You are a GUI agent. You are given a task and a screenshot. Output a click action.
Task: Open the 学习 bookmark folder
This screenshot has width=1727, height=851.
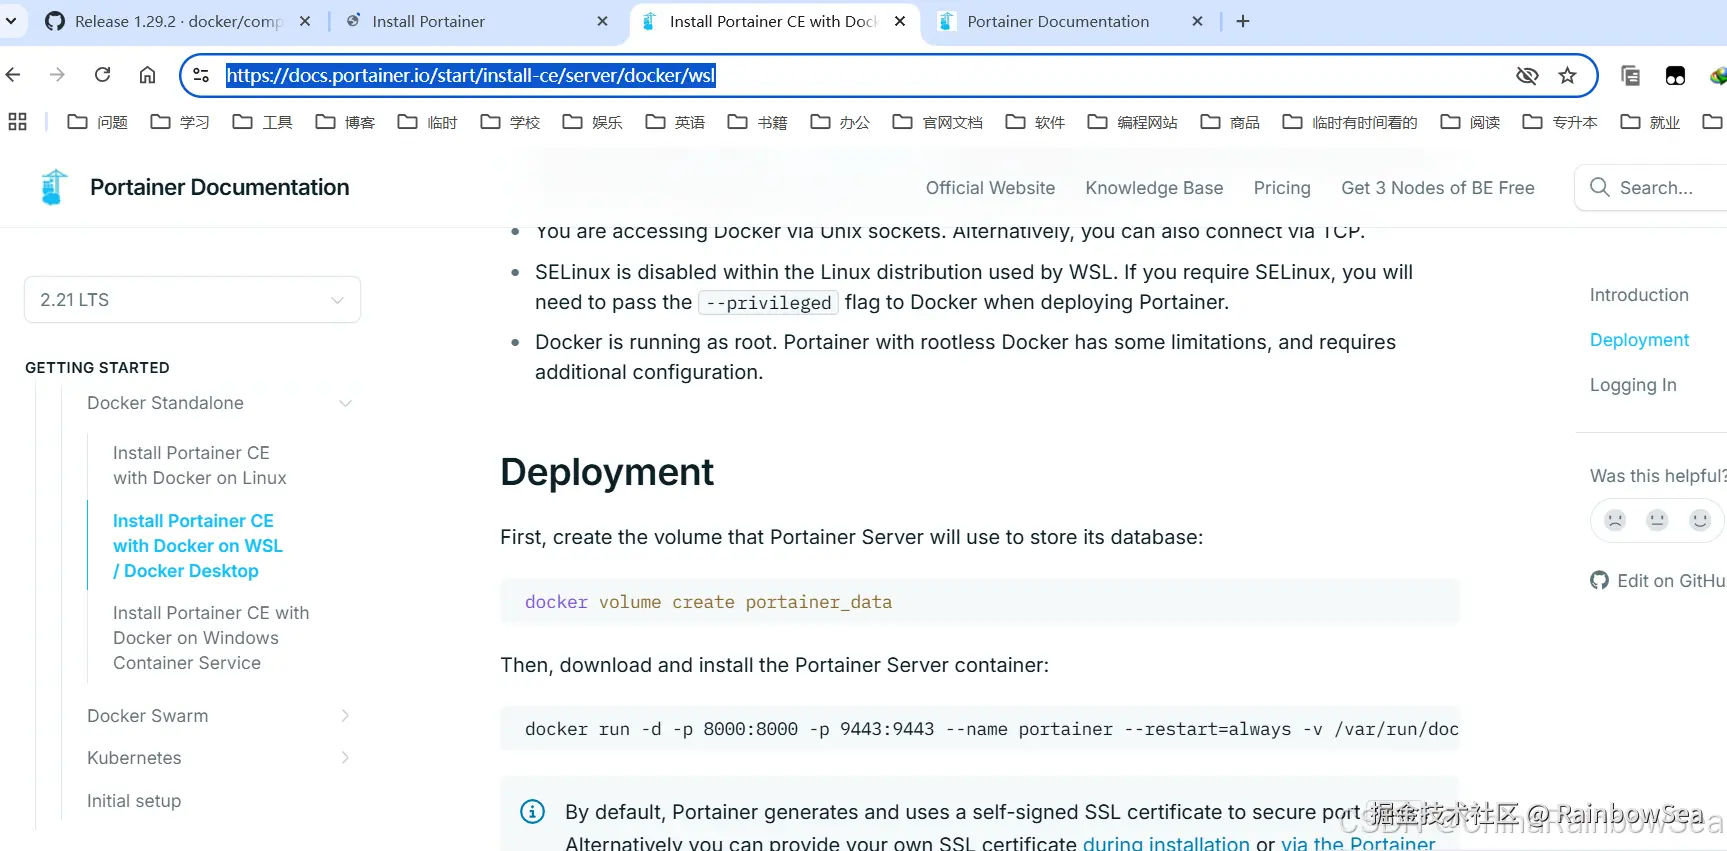click(x=180, y=122)
